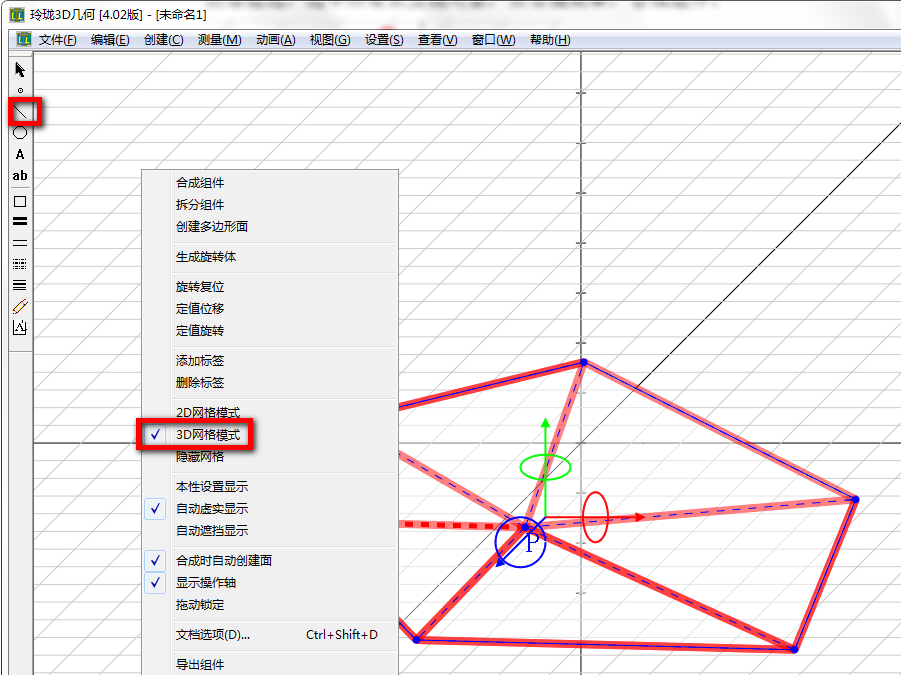Select the square face tool
This screenshot has height=675, width=901.
20,201
